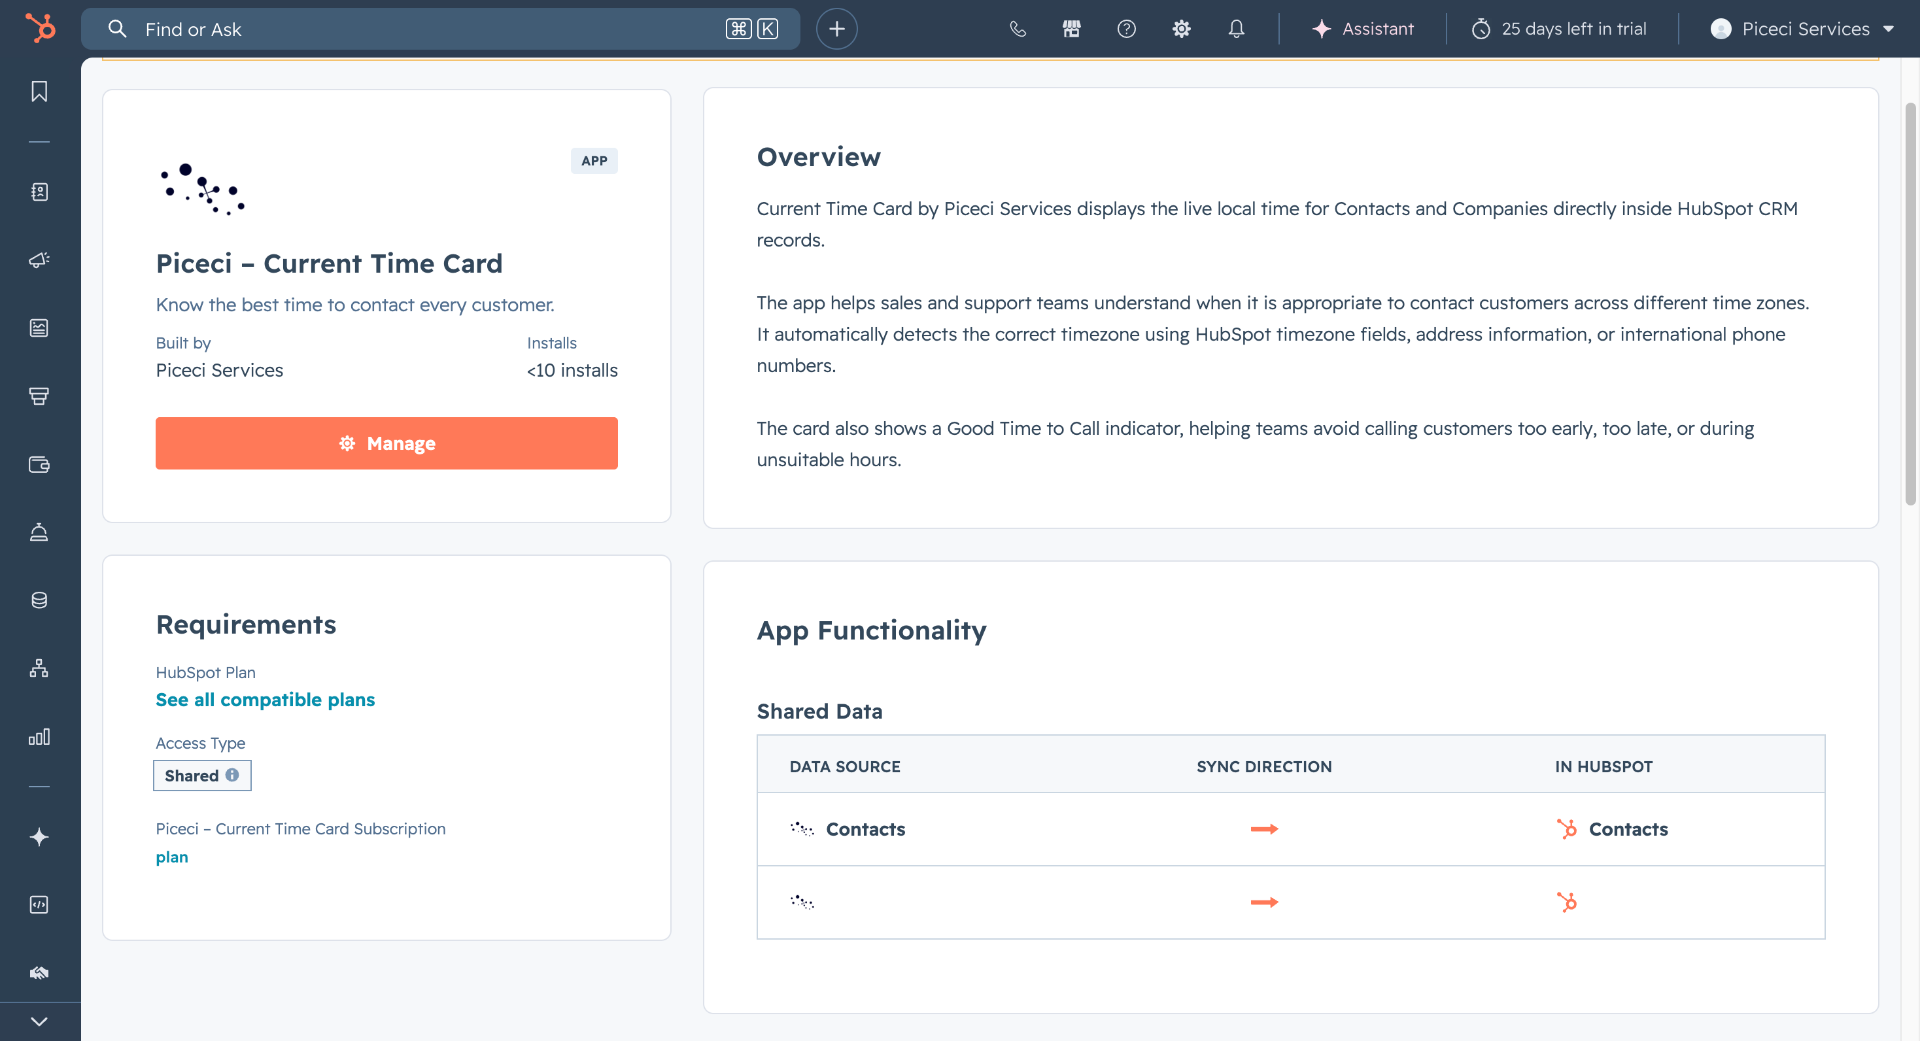Focus the Find or Ask search field
This screenshot has height=1041, width=1920.
440,29
